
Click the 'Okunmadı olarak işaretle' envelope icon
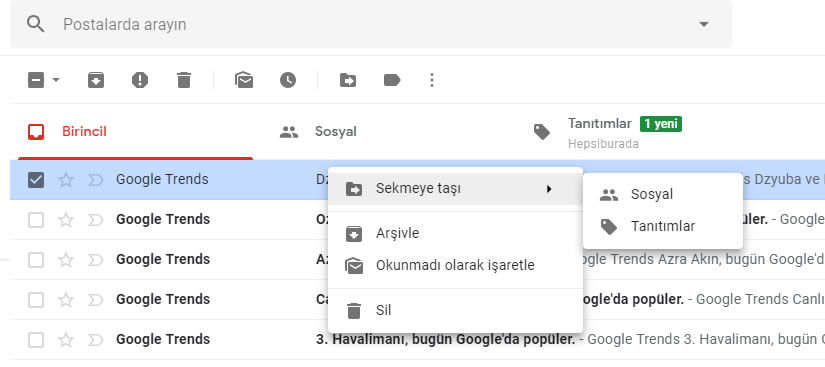tap(354, 266)
